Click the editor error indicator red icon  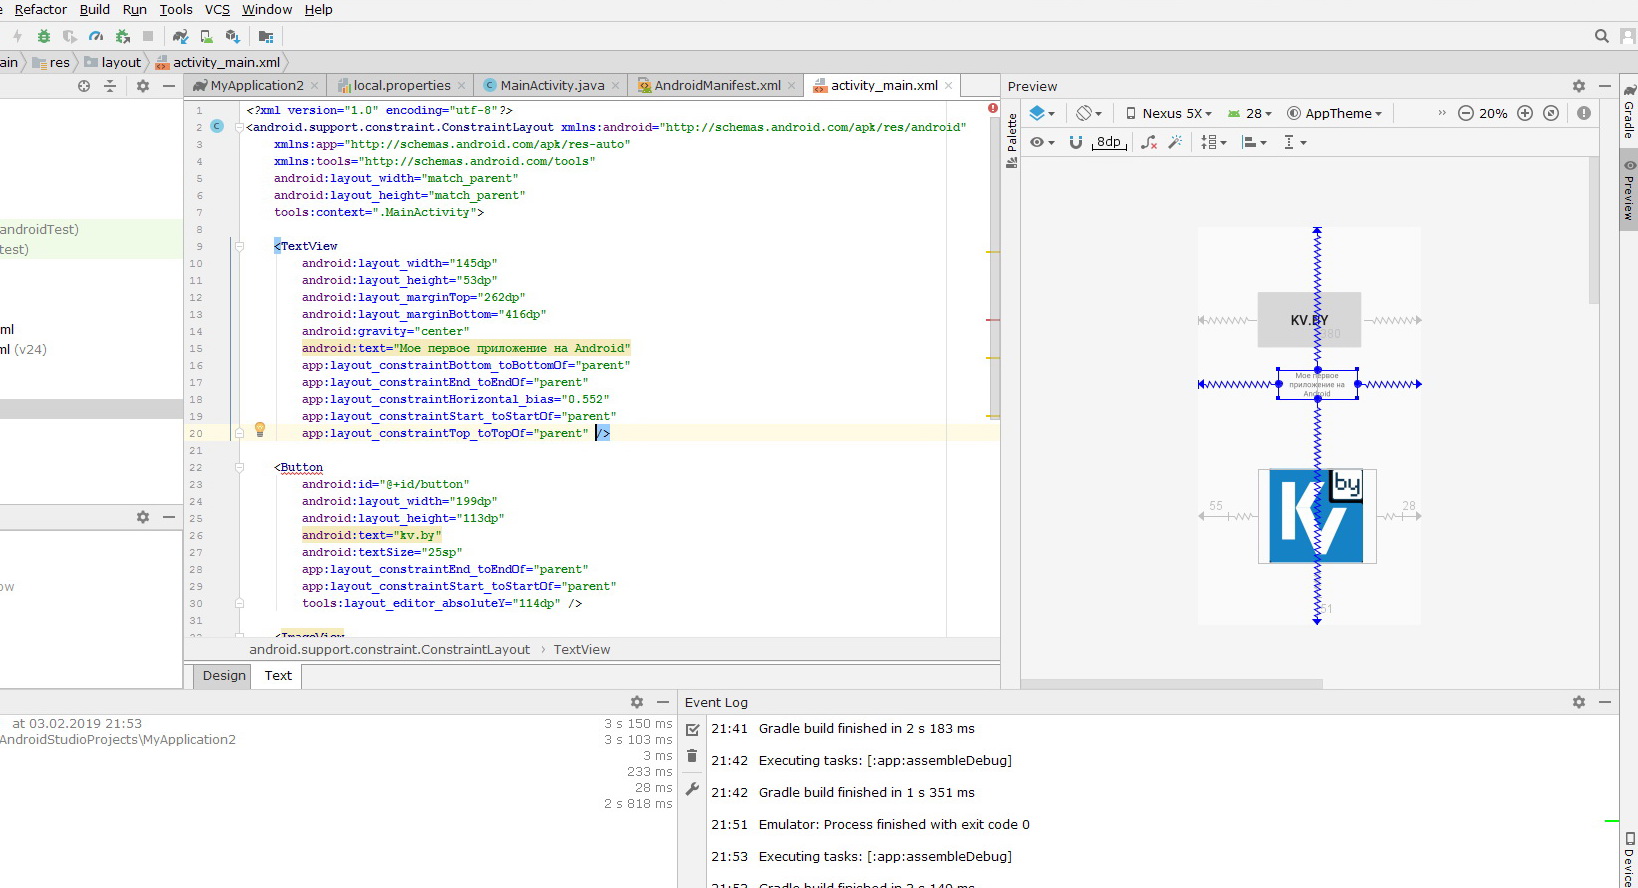click(x=993, y=108)
